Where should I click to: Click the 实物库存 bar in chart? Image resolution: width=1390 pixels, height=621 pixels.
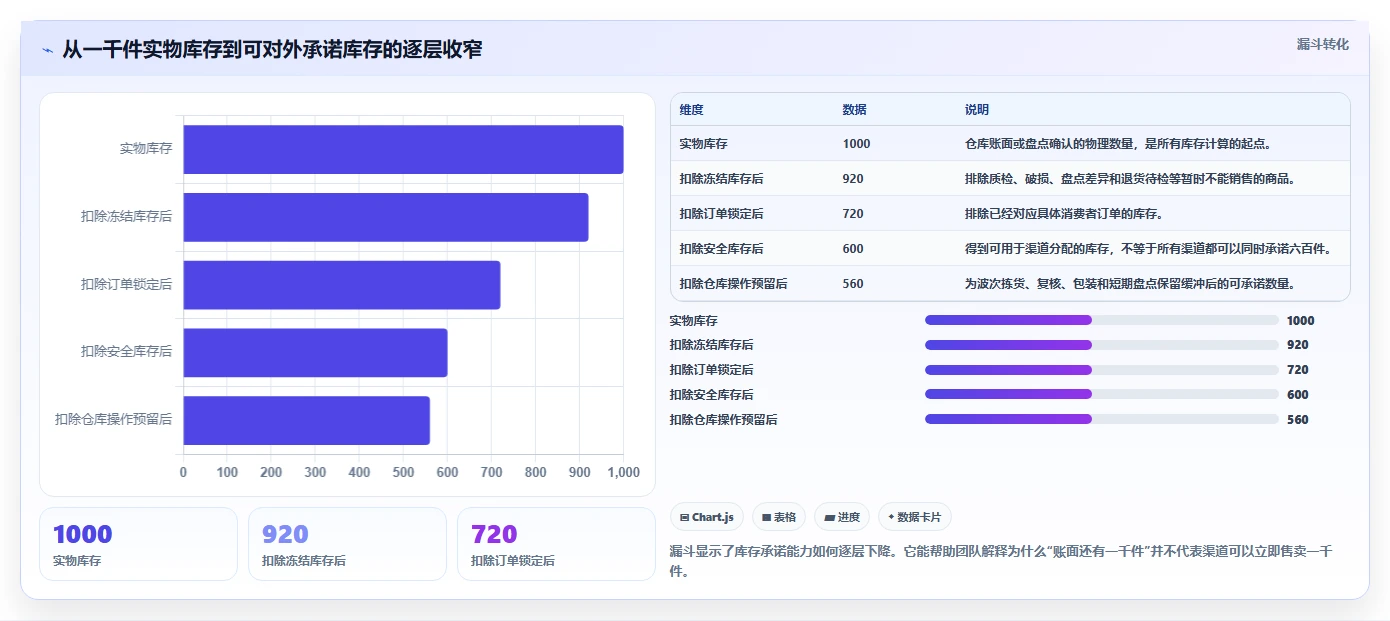pyautogui.click(x=403, y=149)
